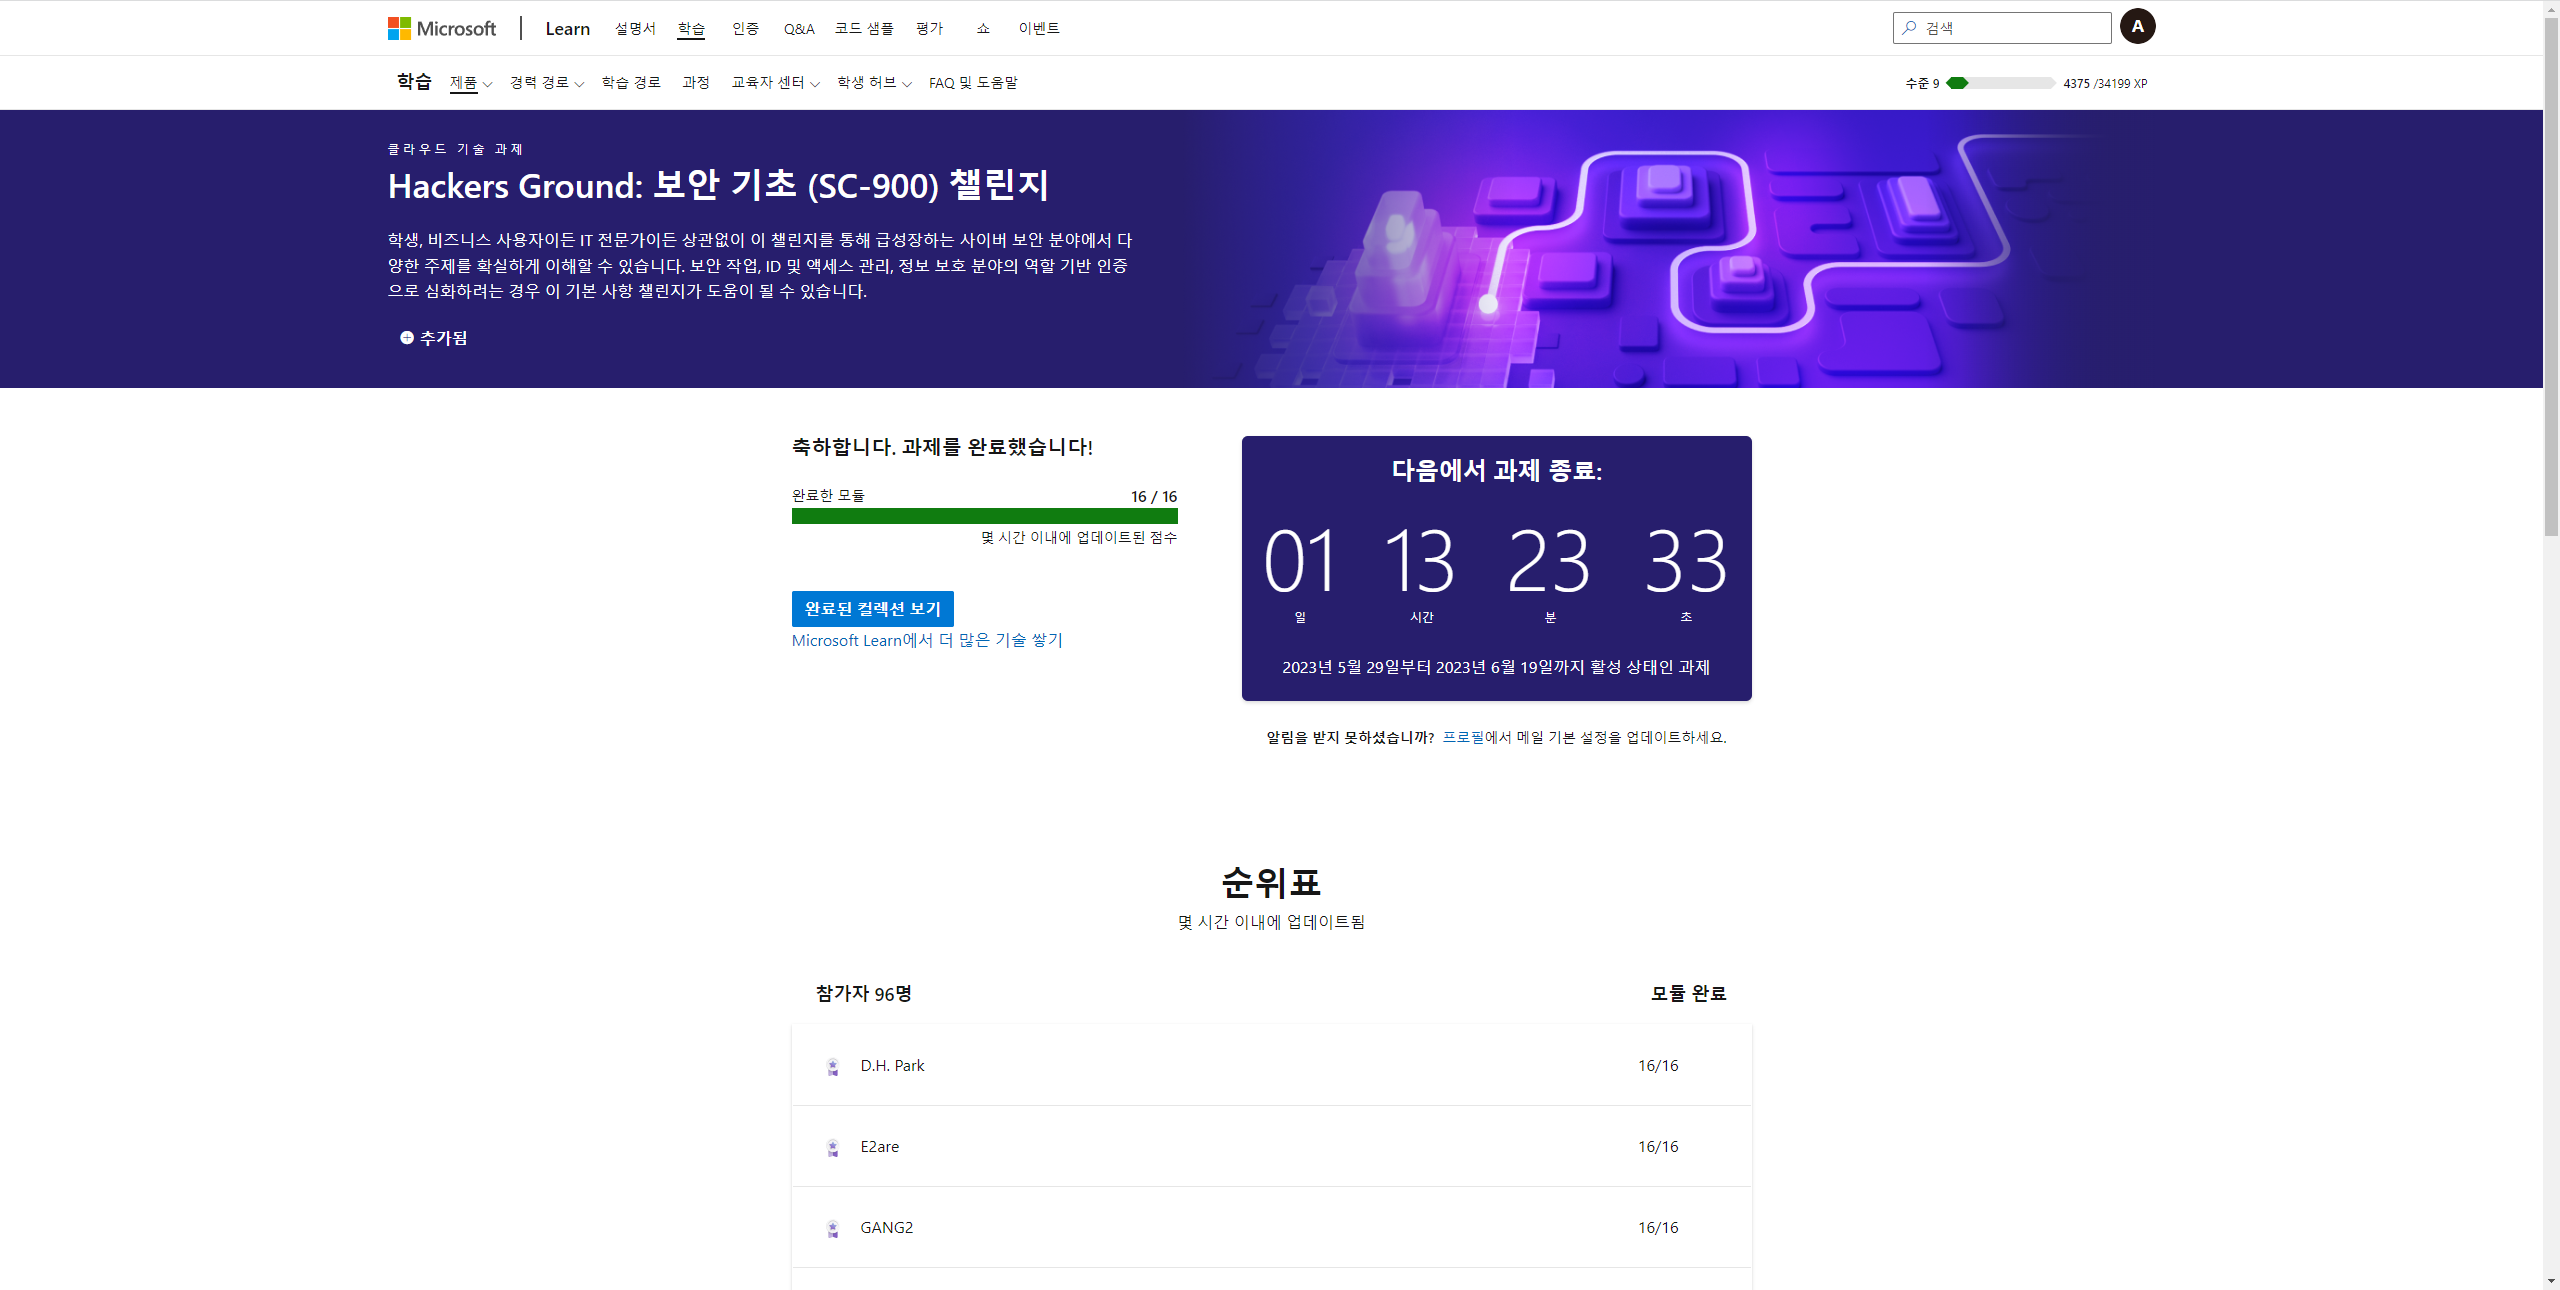2560x1290 pixels.
Task: Click GANG2's avatar badge in leaderboard
Action: click(833, 1228)
